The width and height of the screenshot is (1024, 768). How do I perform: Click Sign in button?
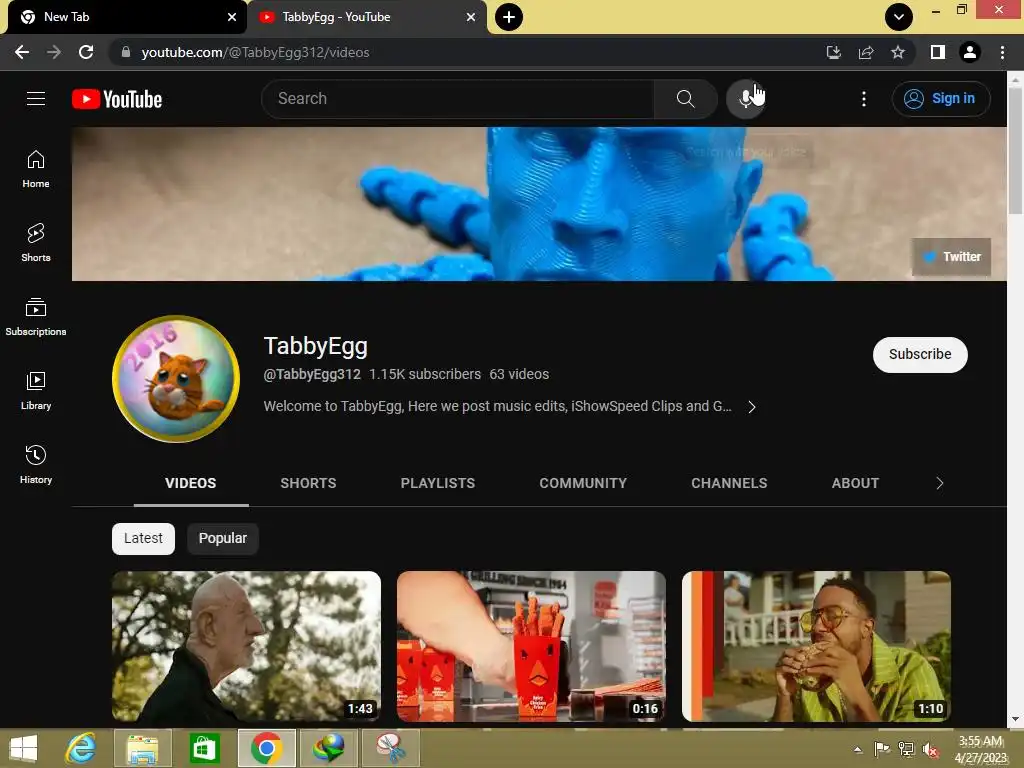(x=941, y=99)
